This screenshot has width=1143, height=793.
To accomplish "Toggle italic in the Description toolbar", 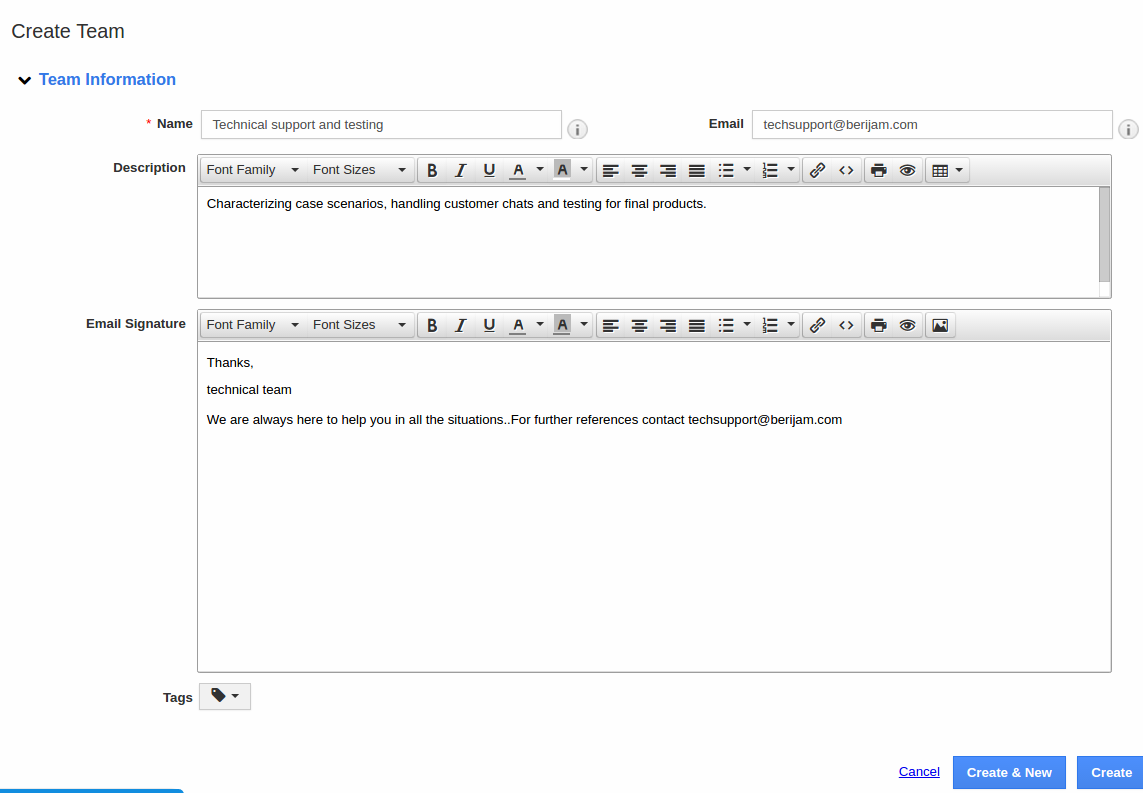I will (x=461, y=171).
